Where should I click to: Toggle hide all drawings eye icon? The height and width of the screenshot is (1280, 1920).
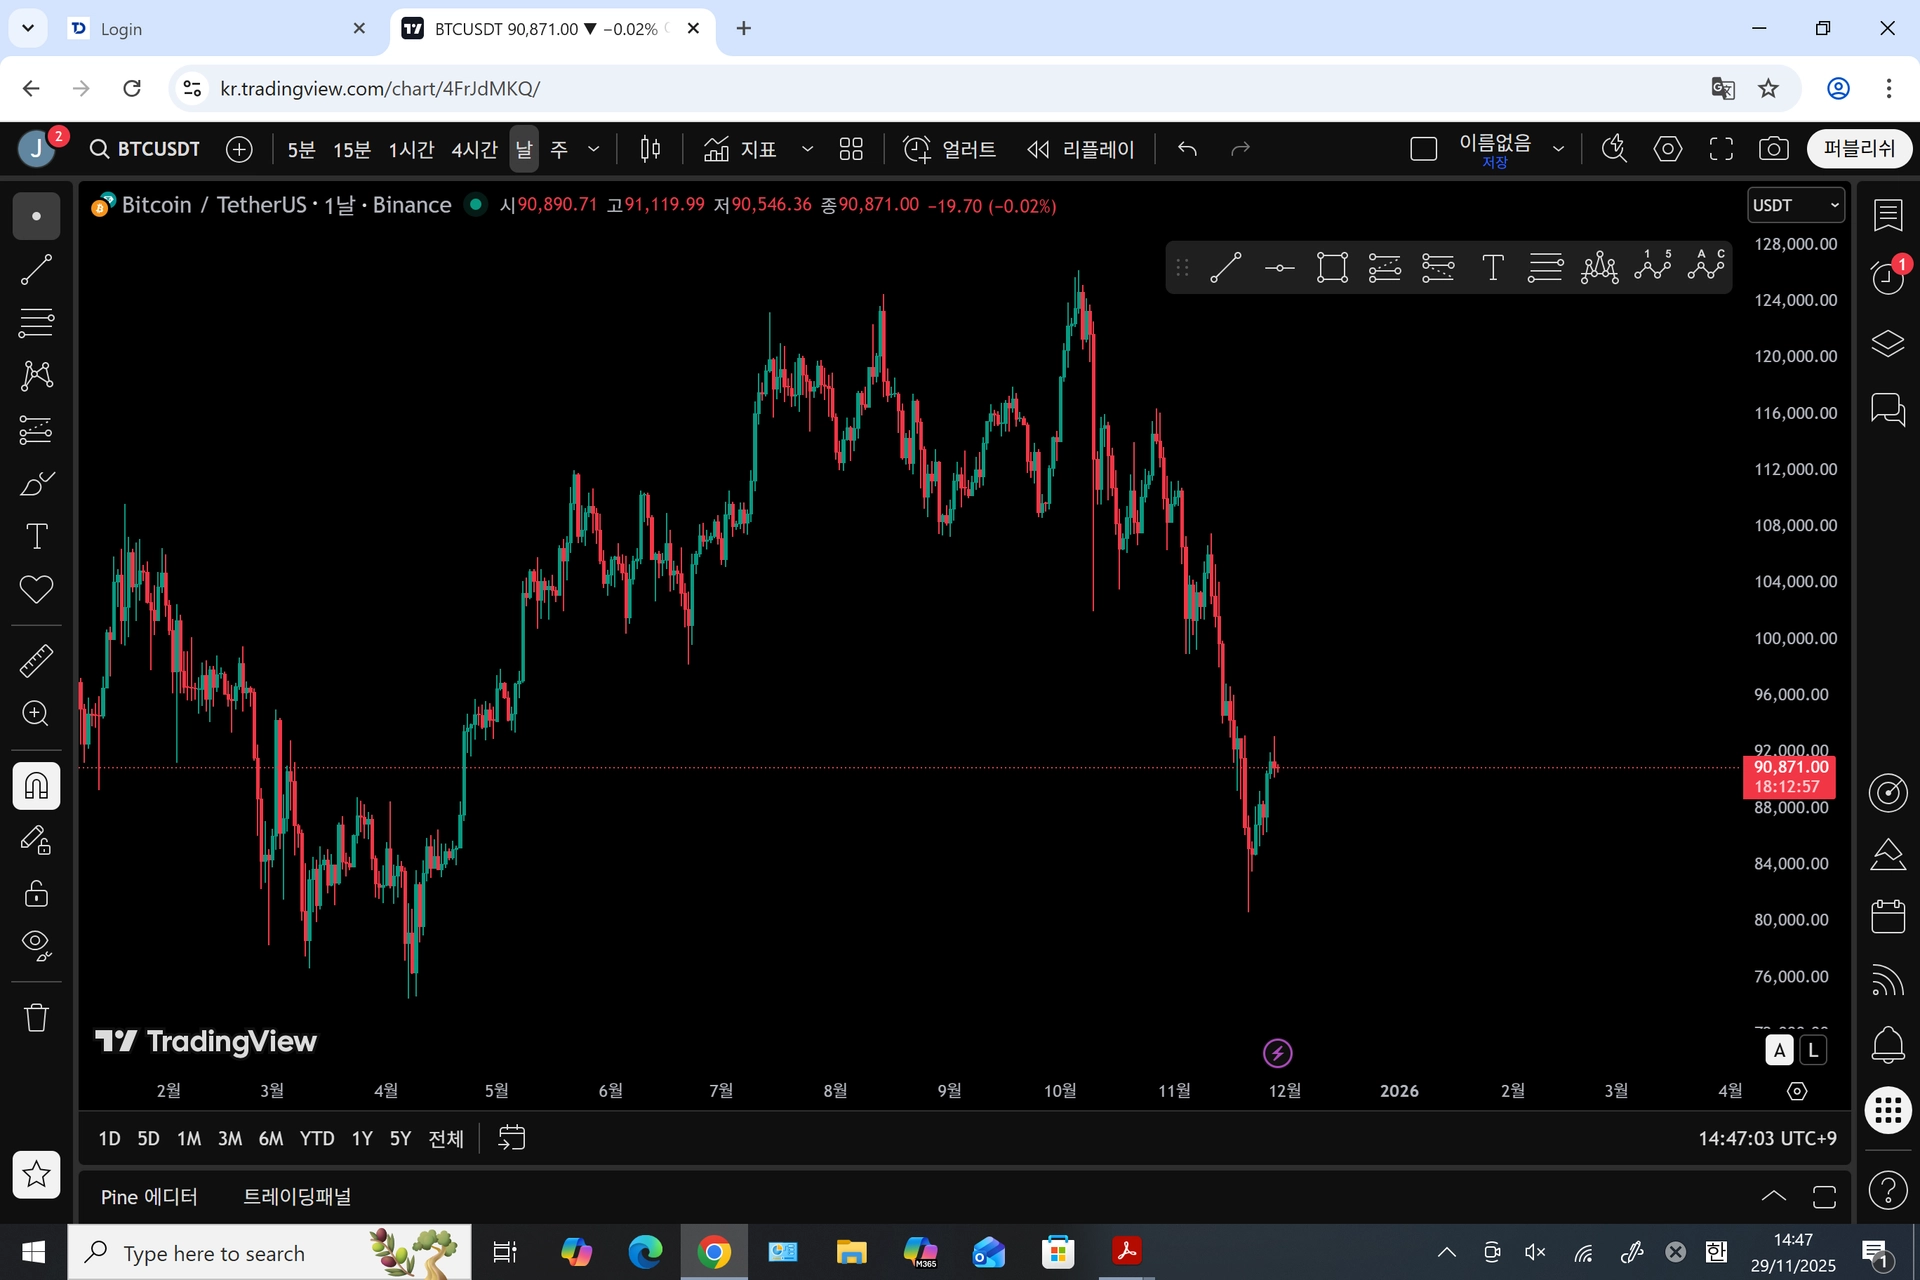[36, 944]
